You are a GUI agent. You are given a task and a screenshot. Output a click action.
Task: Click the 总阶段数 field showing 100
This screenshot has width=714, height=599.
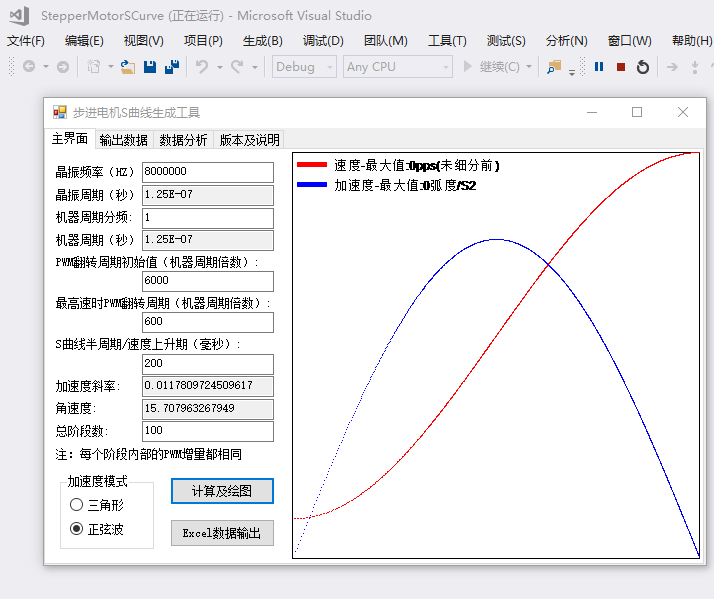pyautogui.click(x=208, y=431)
